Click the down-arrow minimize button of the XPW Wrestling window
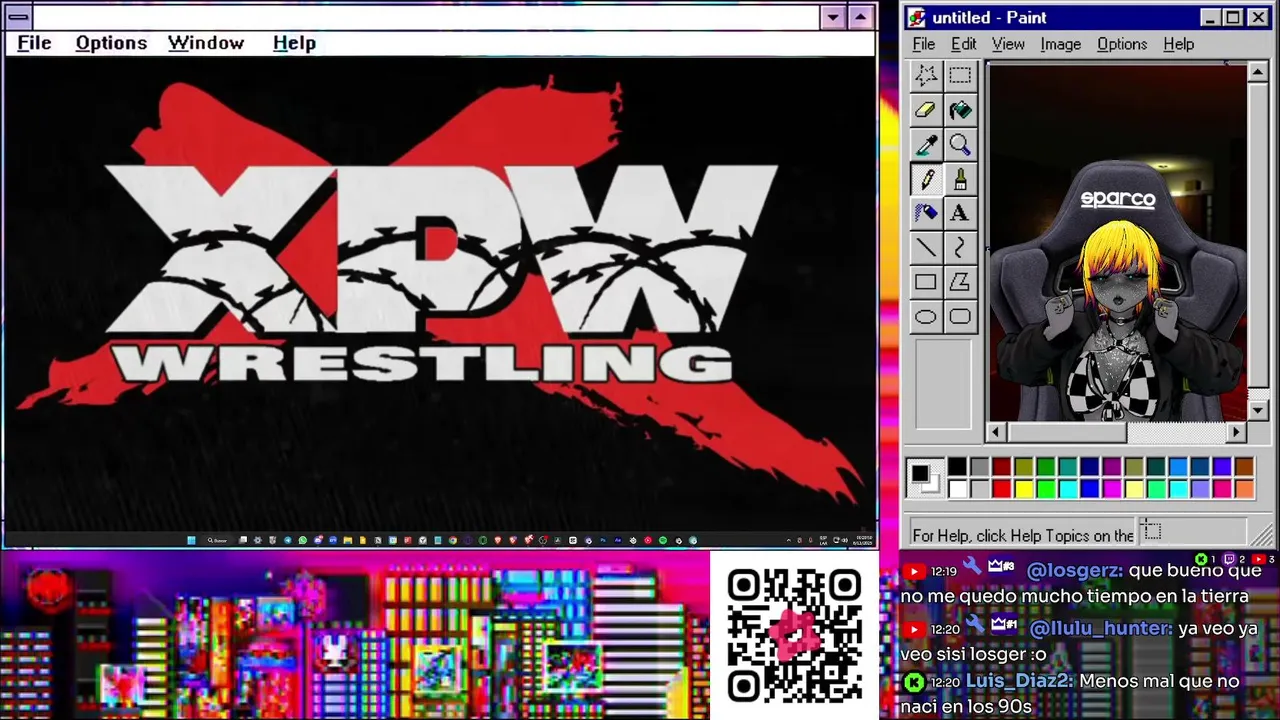 [x=833, y=17]
